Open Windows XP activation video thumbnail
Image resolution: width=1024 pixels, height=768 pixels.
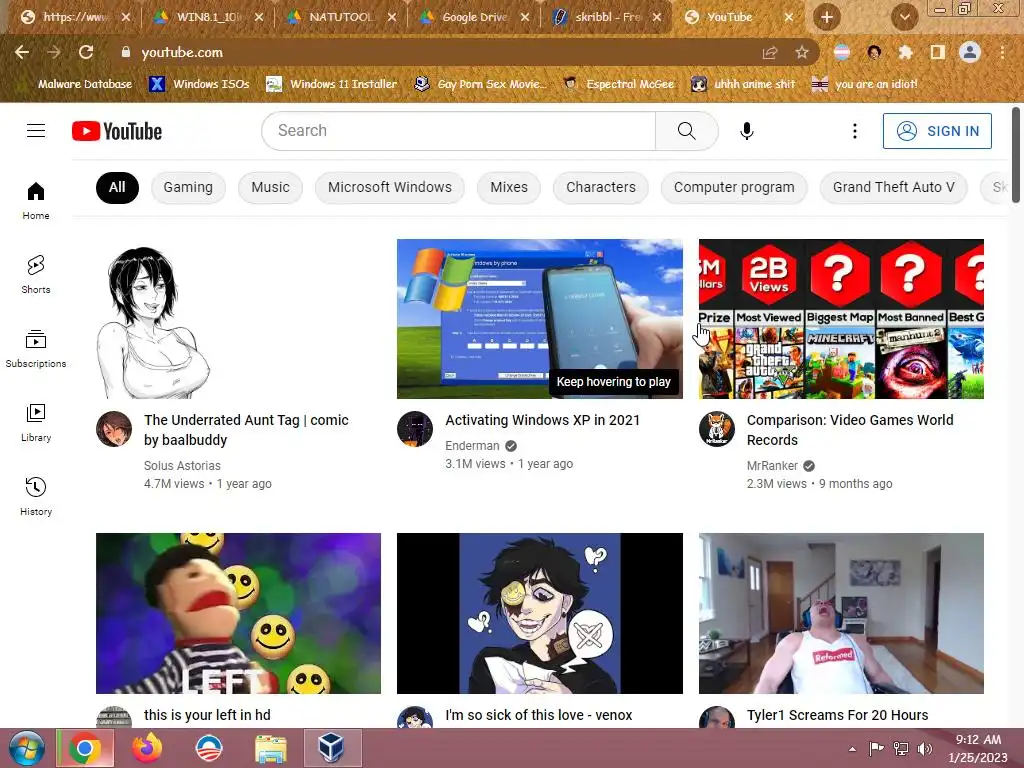[x=539, y=319]
